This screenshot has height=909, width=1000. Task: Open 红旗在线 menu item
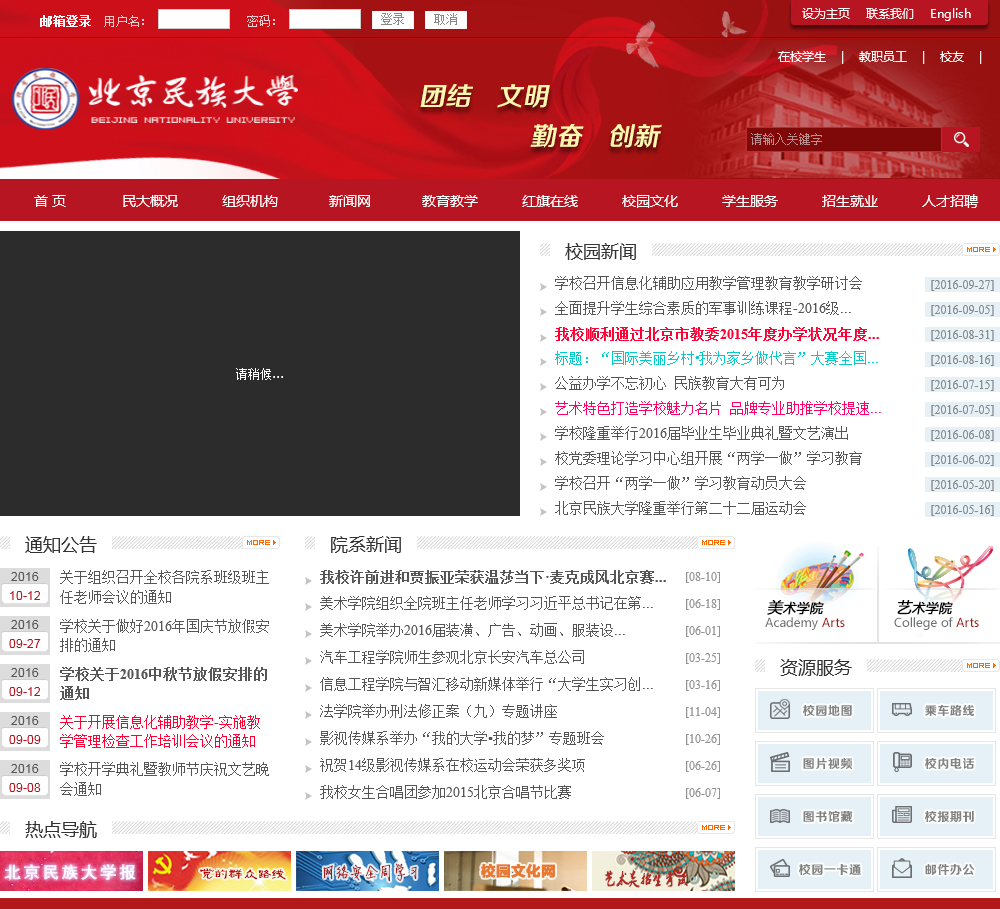pos(550,201)
